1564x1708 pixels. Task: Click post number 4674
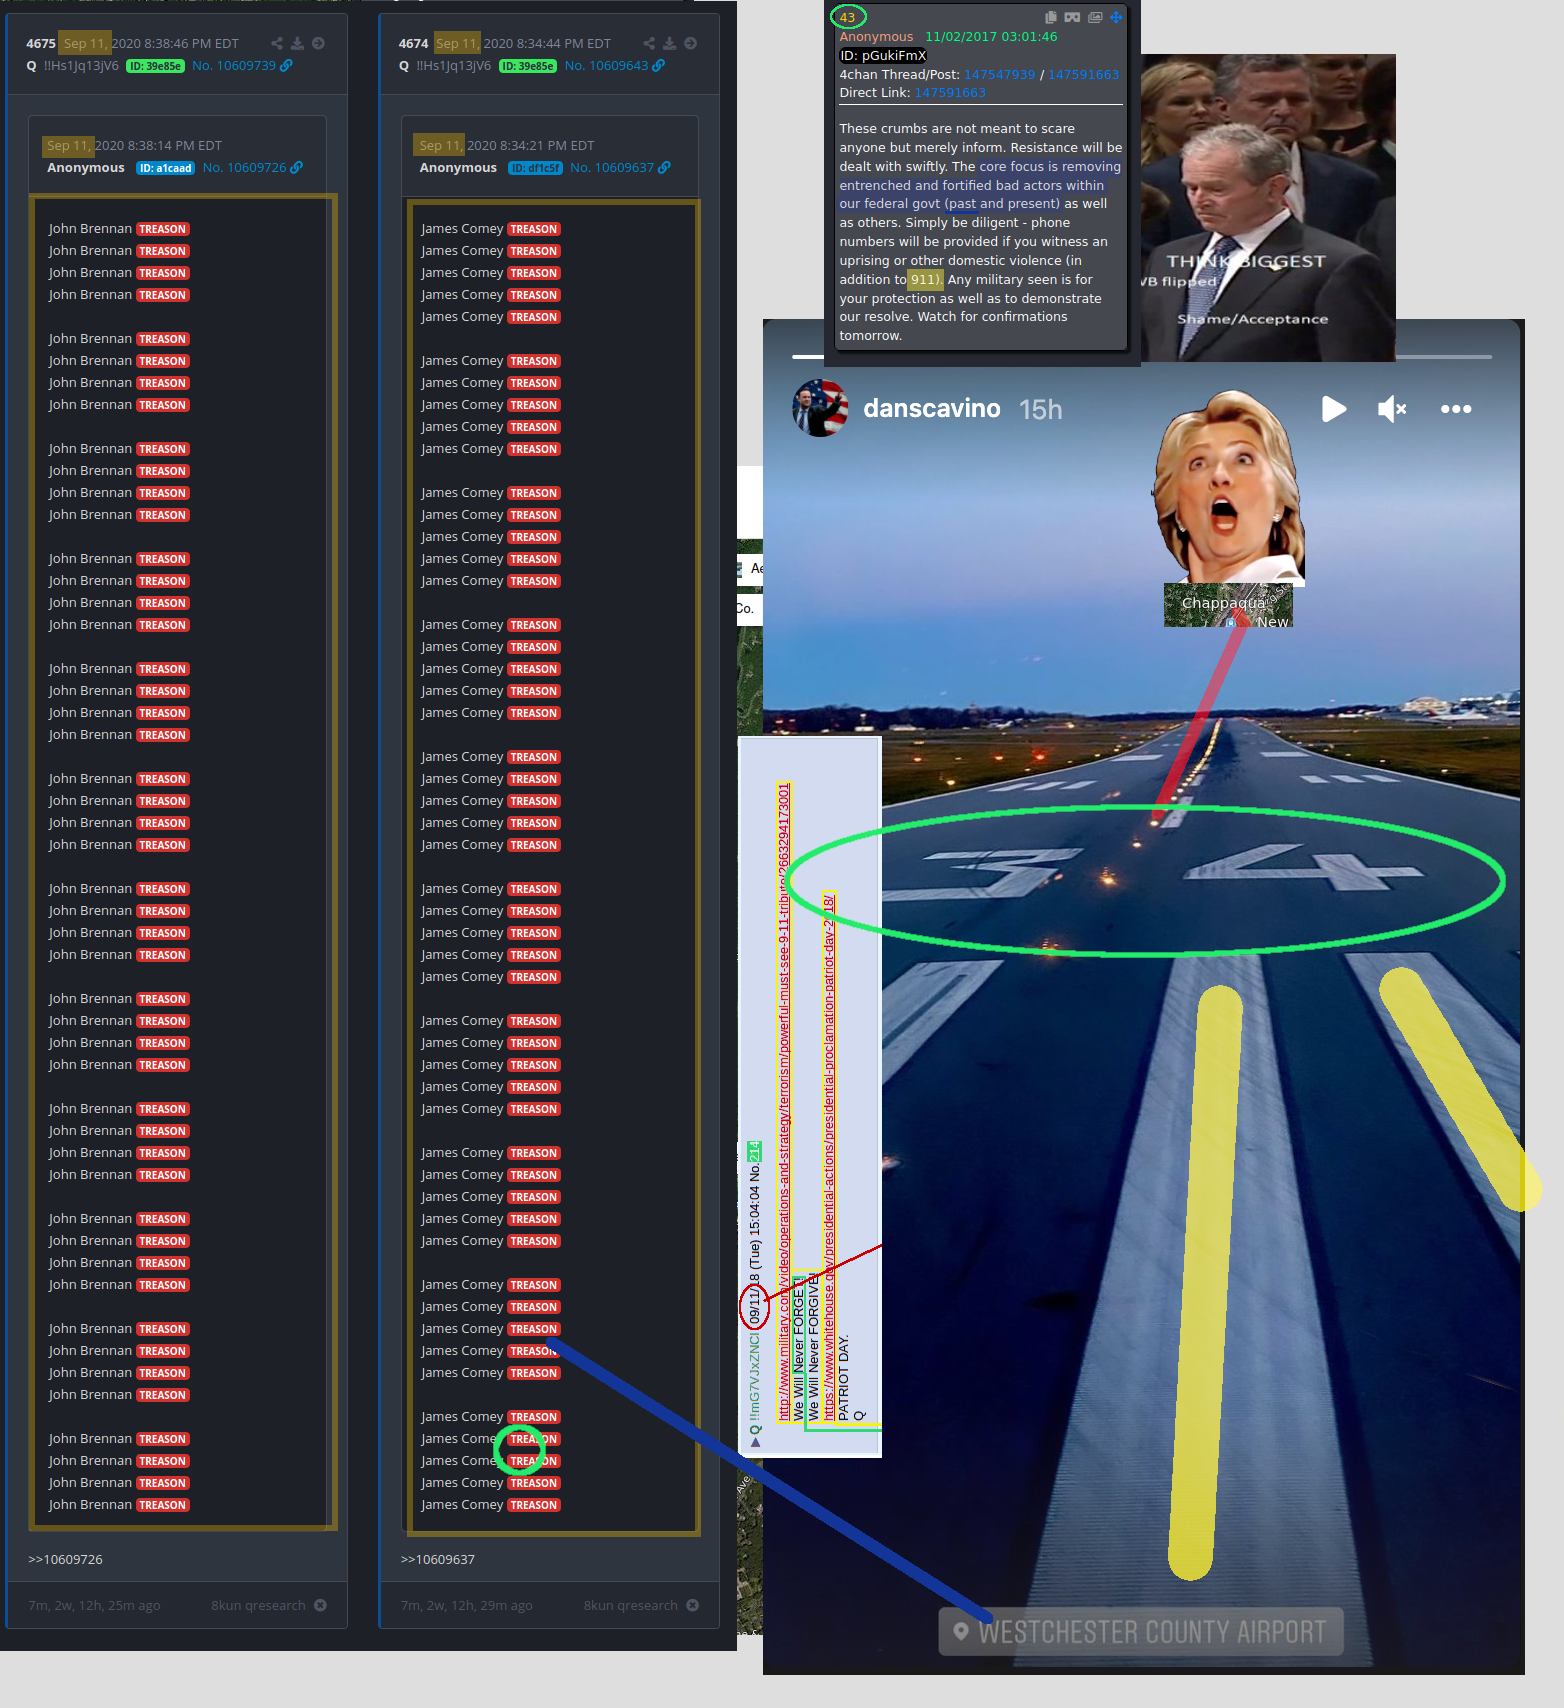[413, 44]
